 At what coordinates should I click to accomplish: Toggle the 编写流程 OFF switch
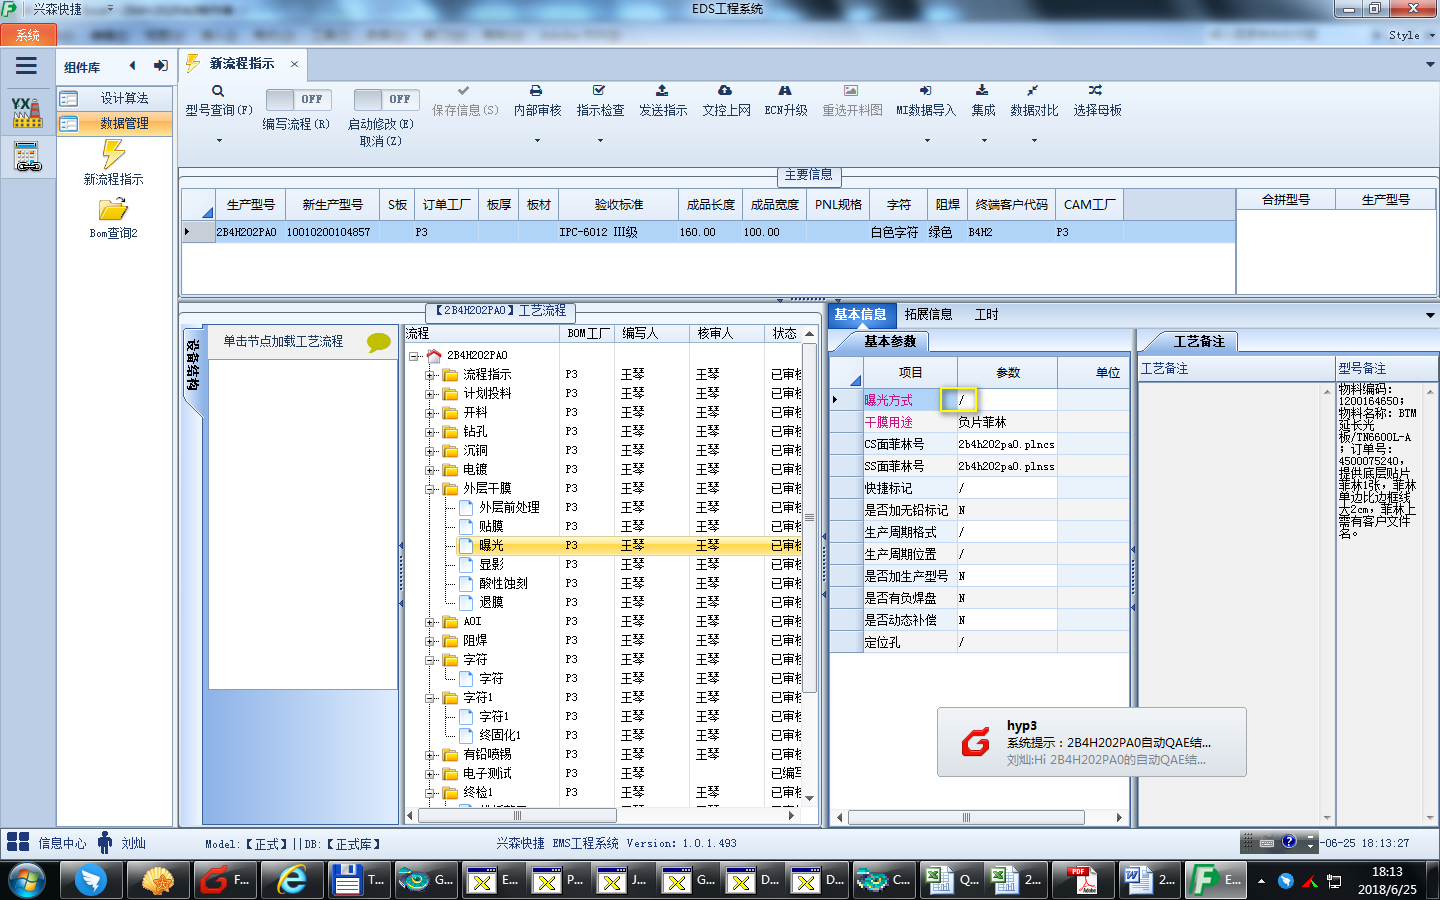[x=300, y=99]
